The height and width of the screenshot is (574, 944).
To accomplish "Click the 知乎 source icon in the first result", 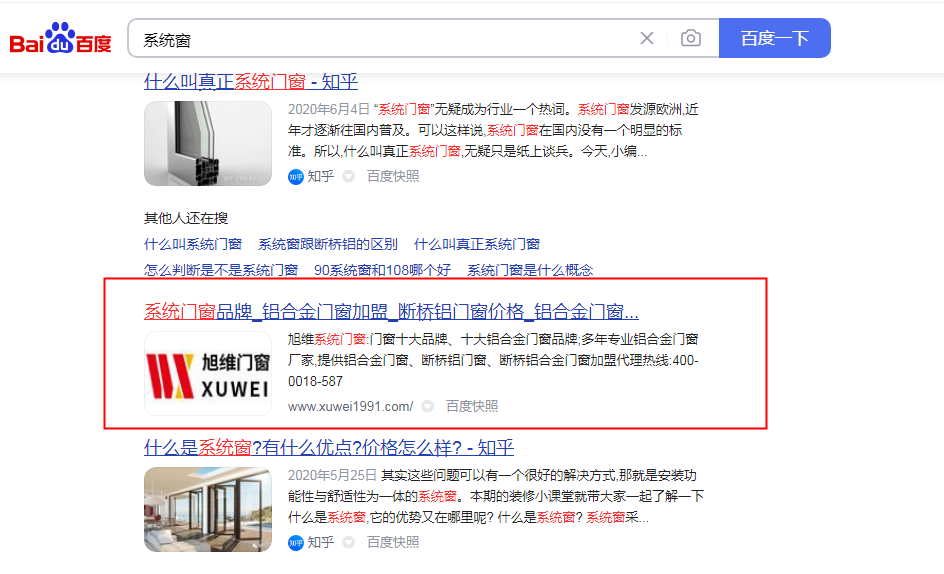I will (x=296, y=176).
